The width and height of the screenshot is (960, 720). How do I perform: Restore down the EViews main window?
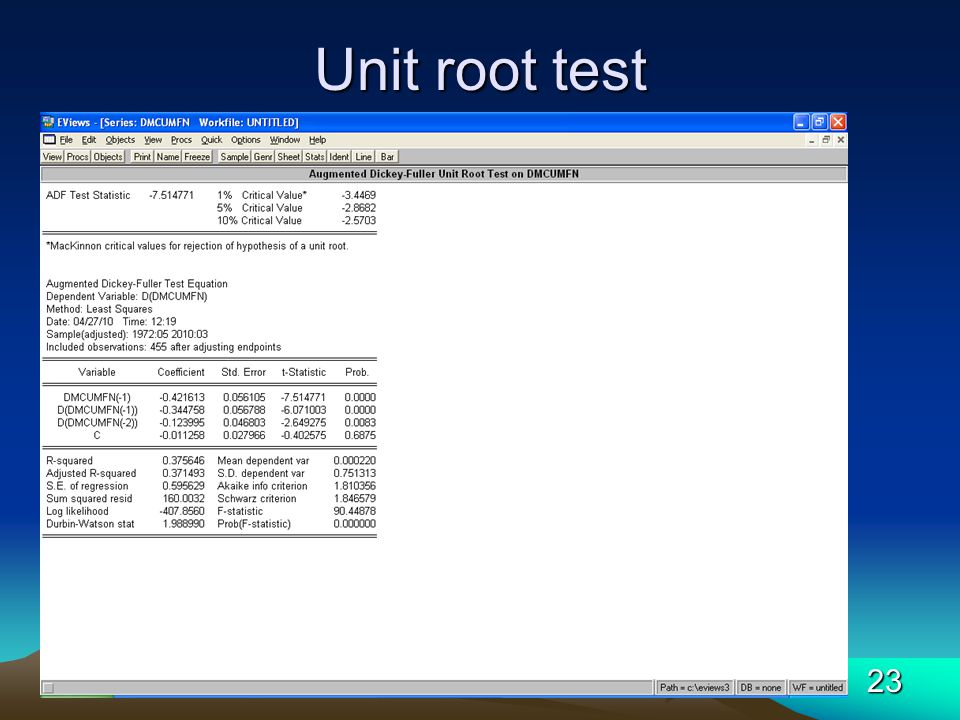[819, 122]
